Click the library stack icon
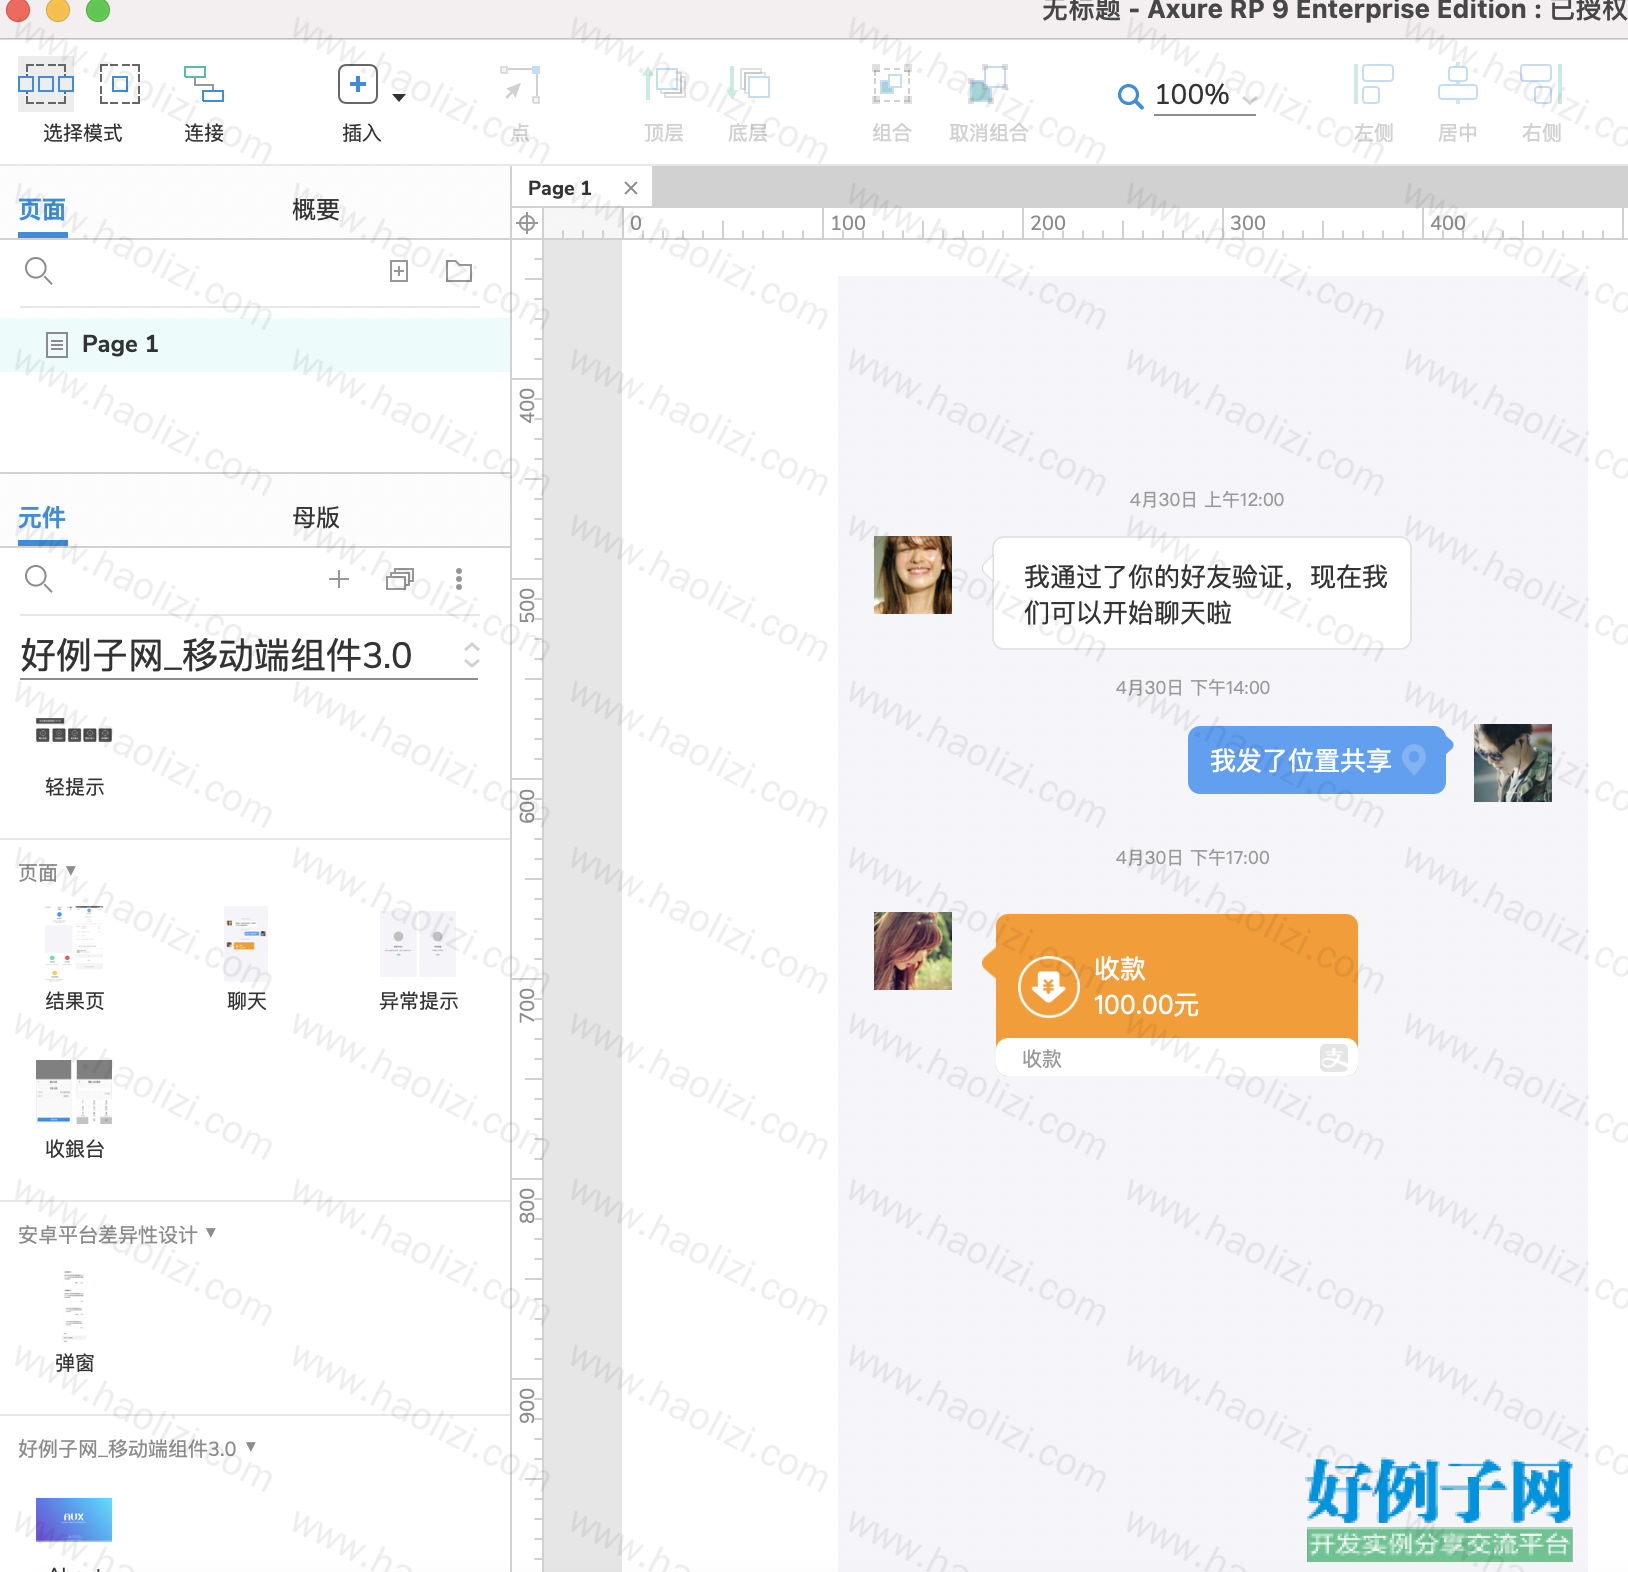This screenshot has height=1572, width=1628. tap(400, 579)
